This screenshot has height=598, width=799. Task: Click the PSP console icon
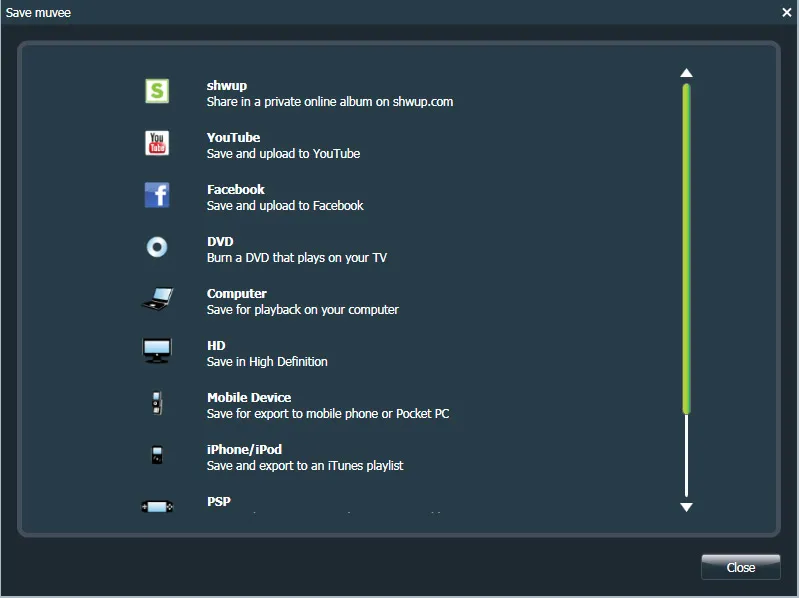tap(157, 507)
